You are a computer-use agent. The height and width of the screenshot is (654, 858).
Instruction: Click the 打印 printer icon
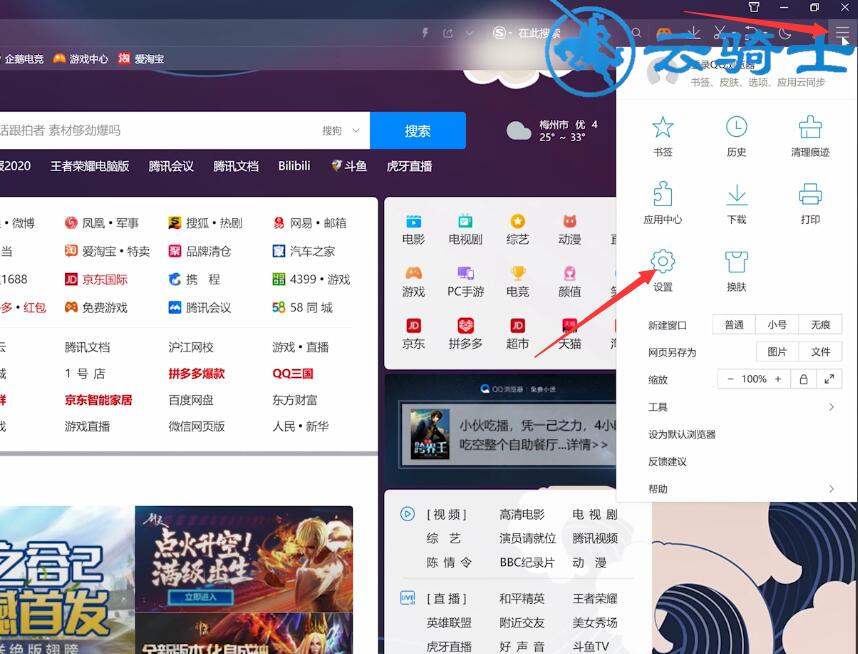810,195
